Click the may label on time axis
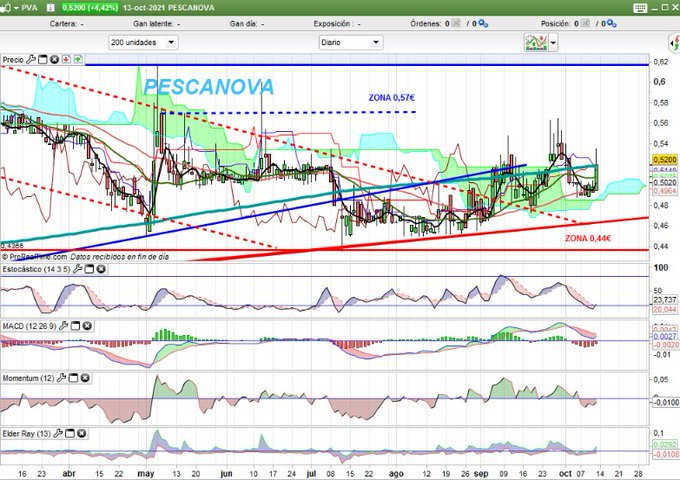680x480 pixels. coord(146,473)
